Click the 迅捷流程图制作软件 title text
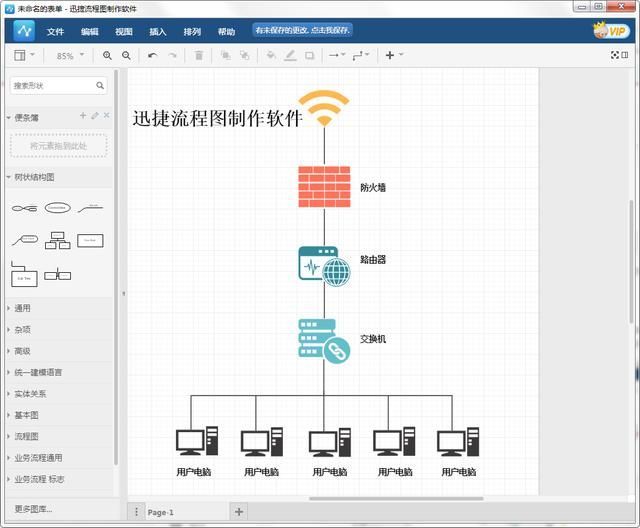Viewport: 640px width, 528px height. click(x=217, y=118)
